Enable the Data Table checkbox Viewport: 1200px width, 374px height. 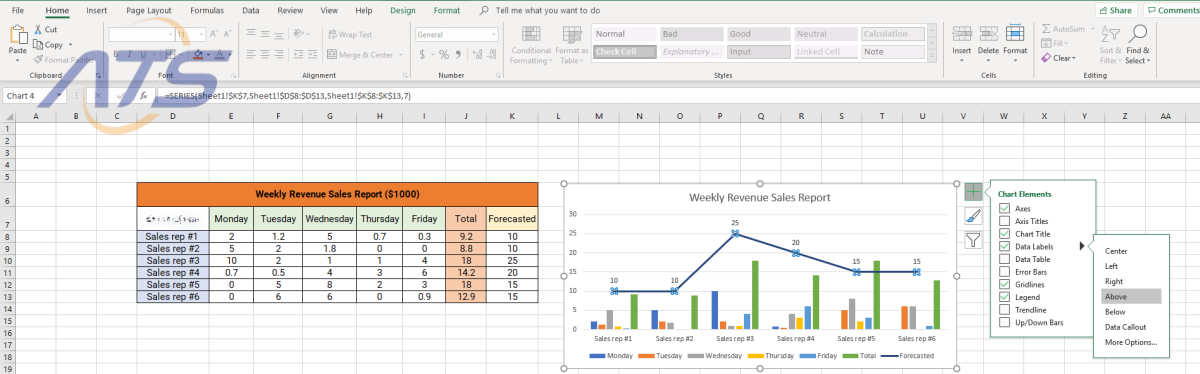1004,259
